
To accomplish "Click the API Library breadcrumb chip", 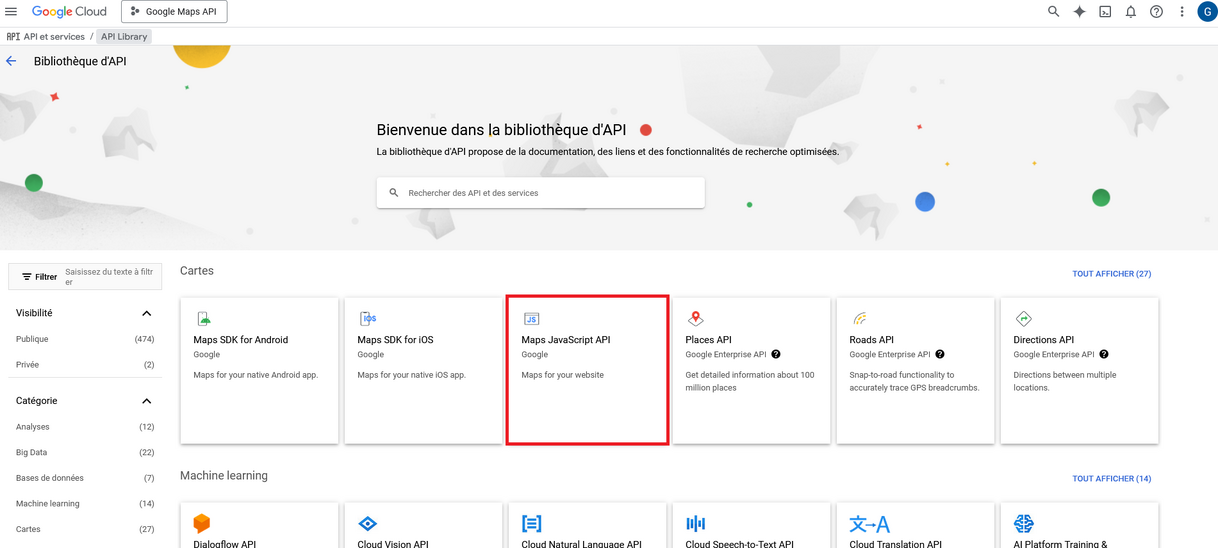I will [124, 37].
